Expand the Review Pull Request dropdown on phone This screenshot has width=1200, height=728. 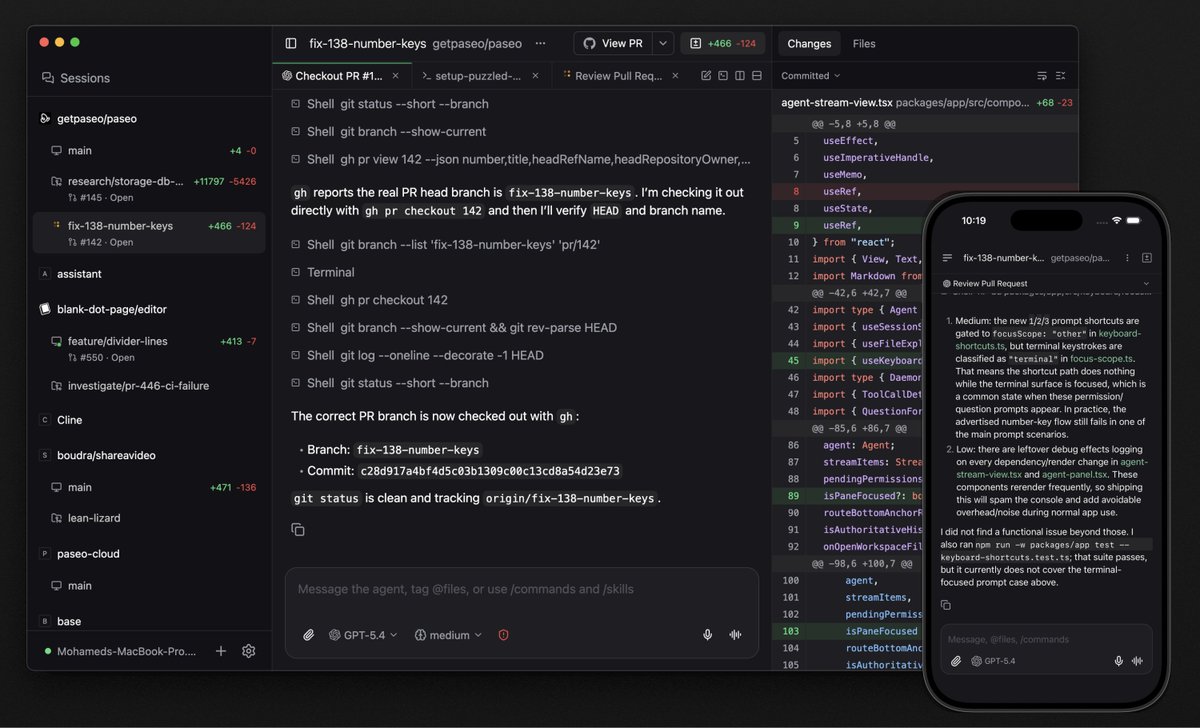1046,284
